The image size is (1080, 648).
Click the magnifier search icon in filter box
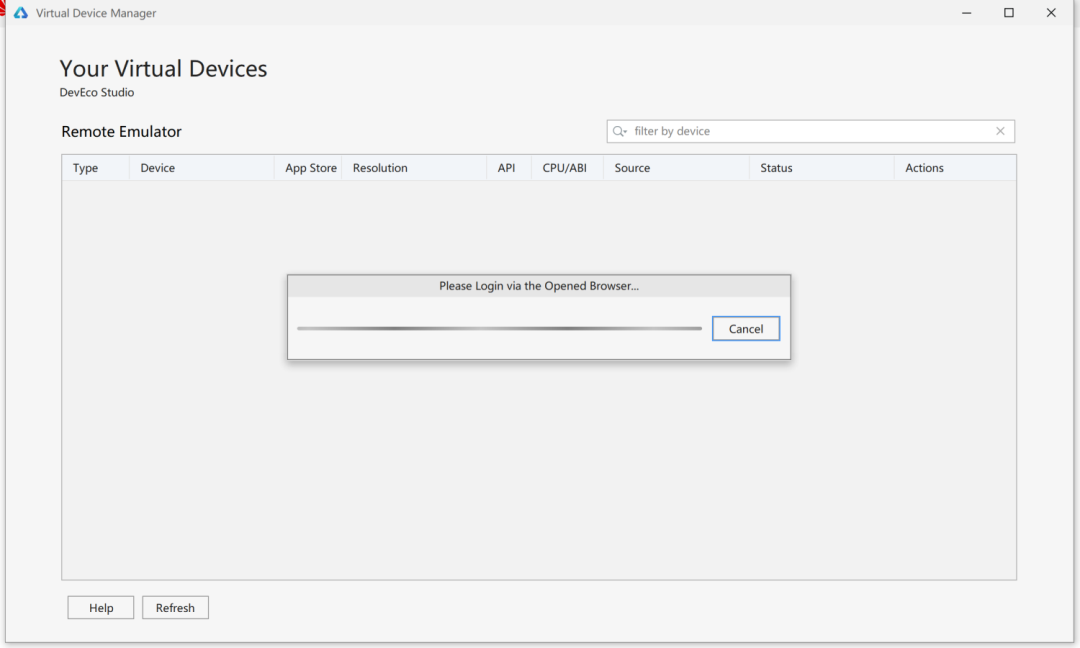coord(620,131)
